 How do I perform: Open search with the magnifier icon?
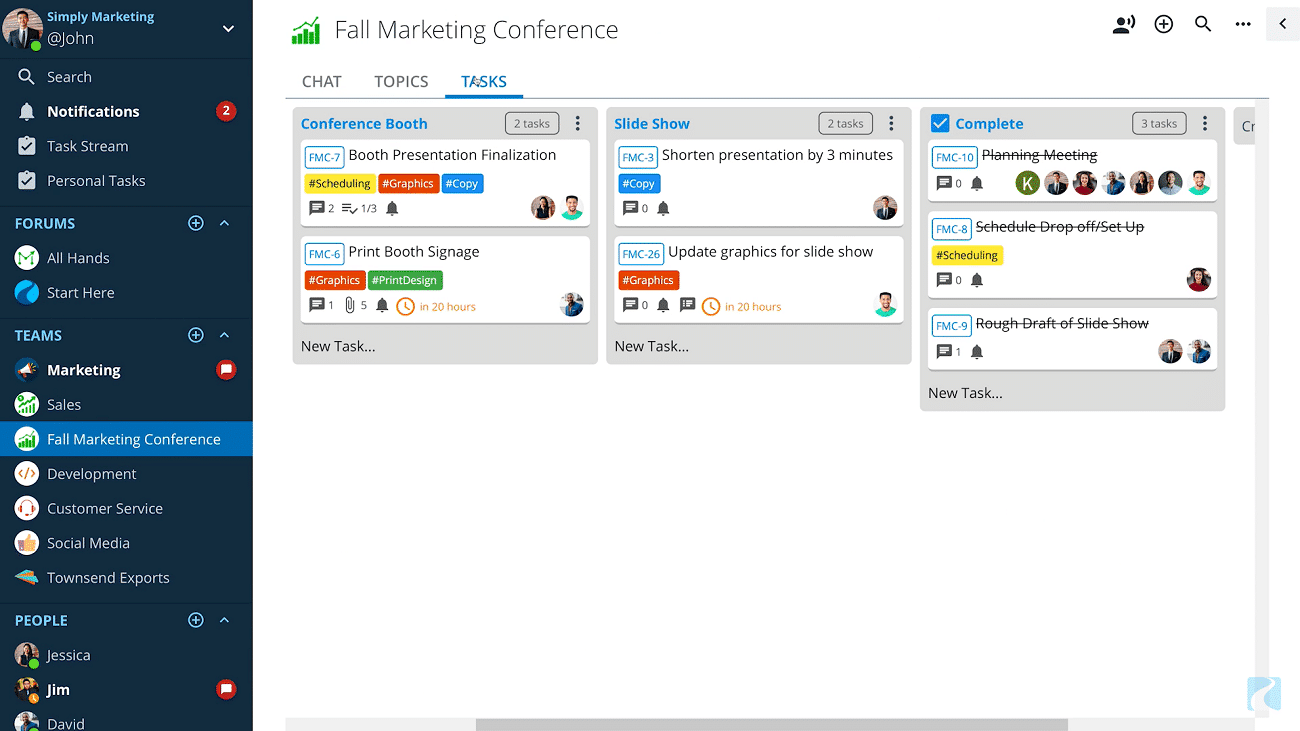pos(1203,25)
